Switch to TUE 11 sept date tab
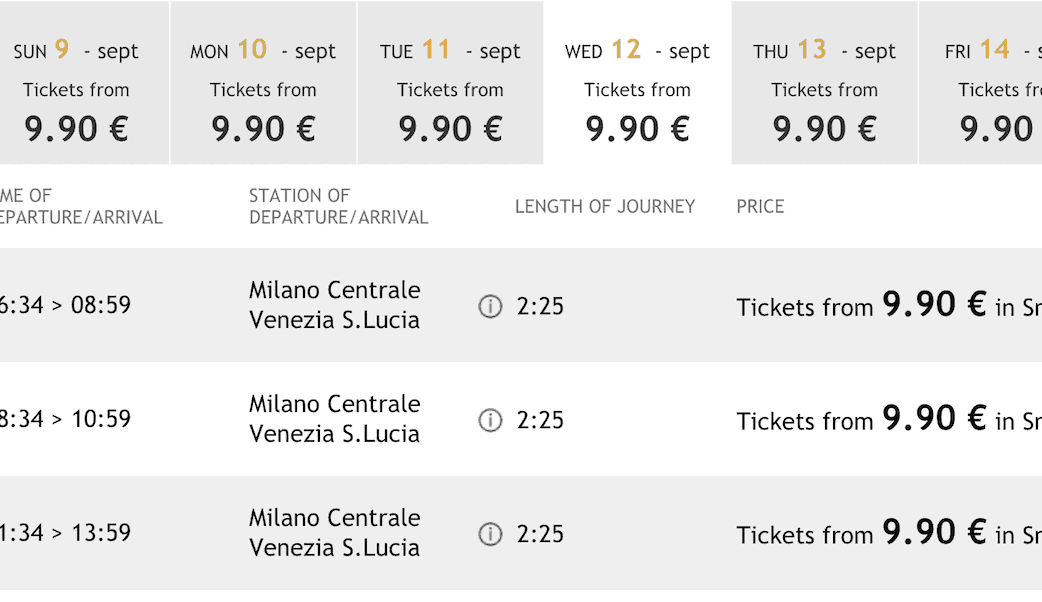Viewport: 1042px width, 602px height. 450,88
